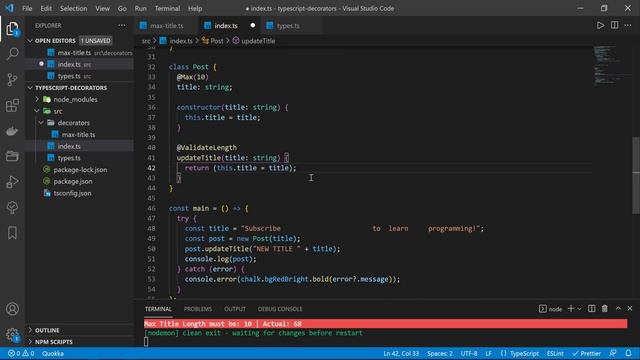Open editor More Actions ellipsis
The height and width of the screenshot is (360, 640).
coord(628,25)
